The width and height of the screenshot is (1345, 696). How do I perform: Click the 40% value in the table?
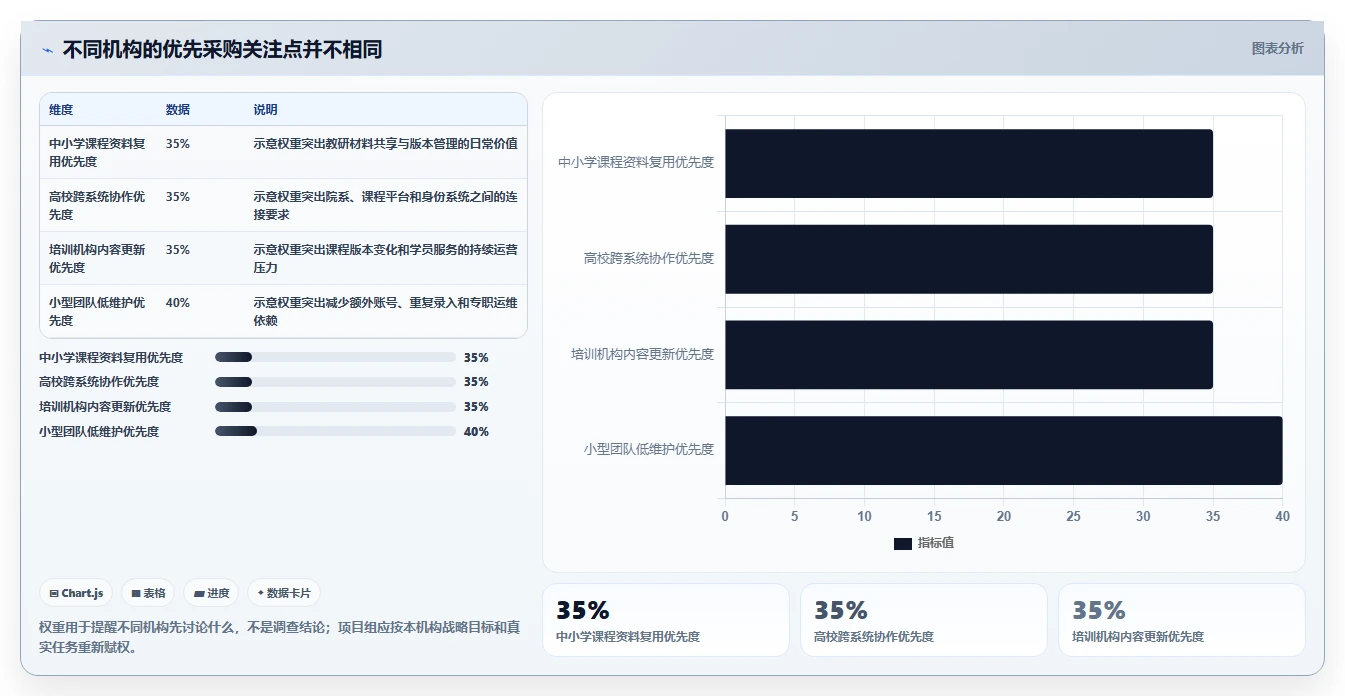[x=178, y=303]
